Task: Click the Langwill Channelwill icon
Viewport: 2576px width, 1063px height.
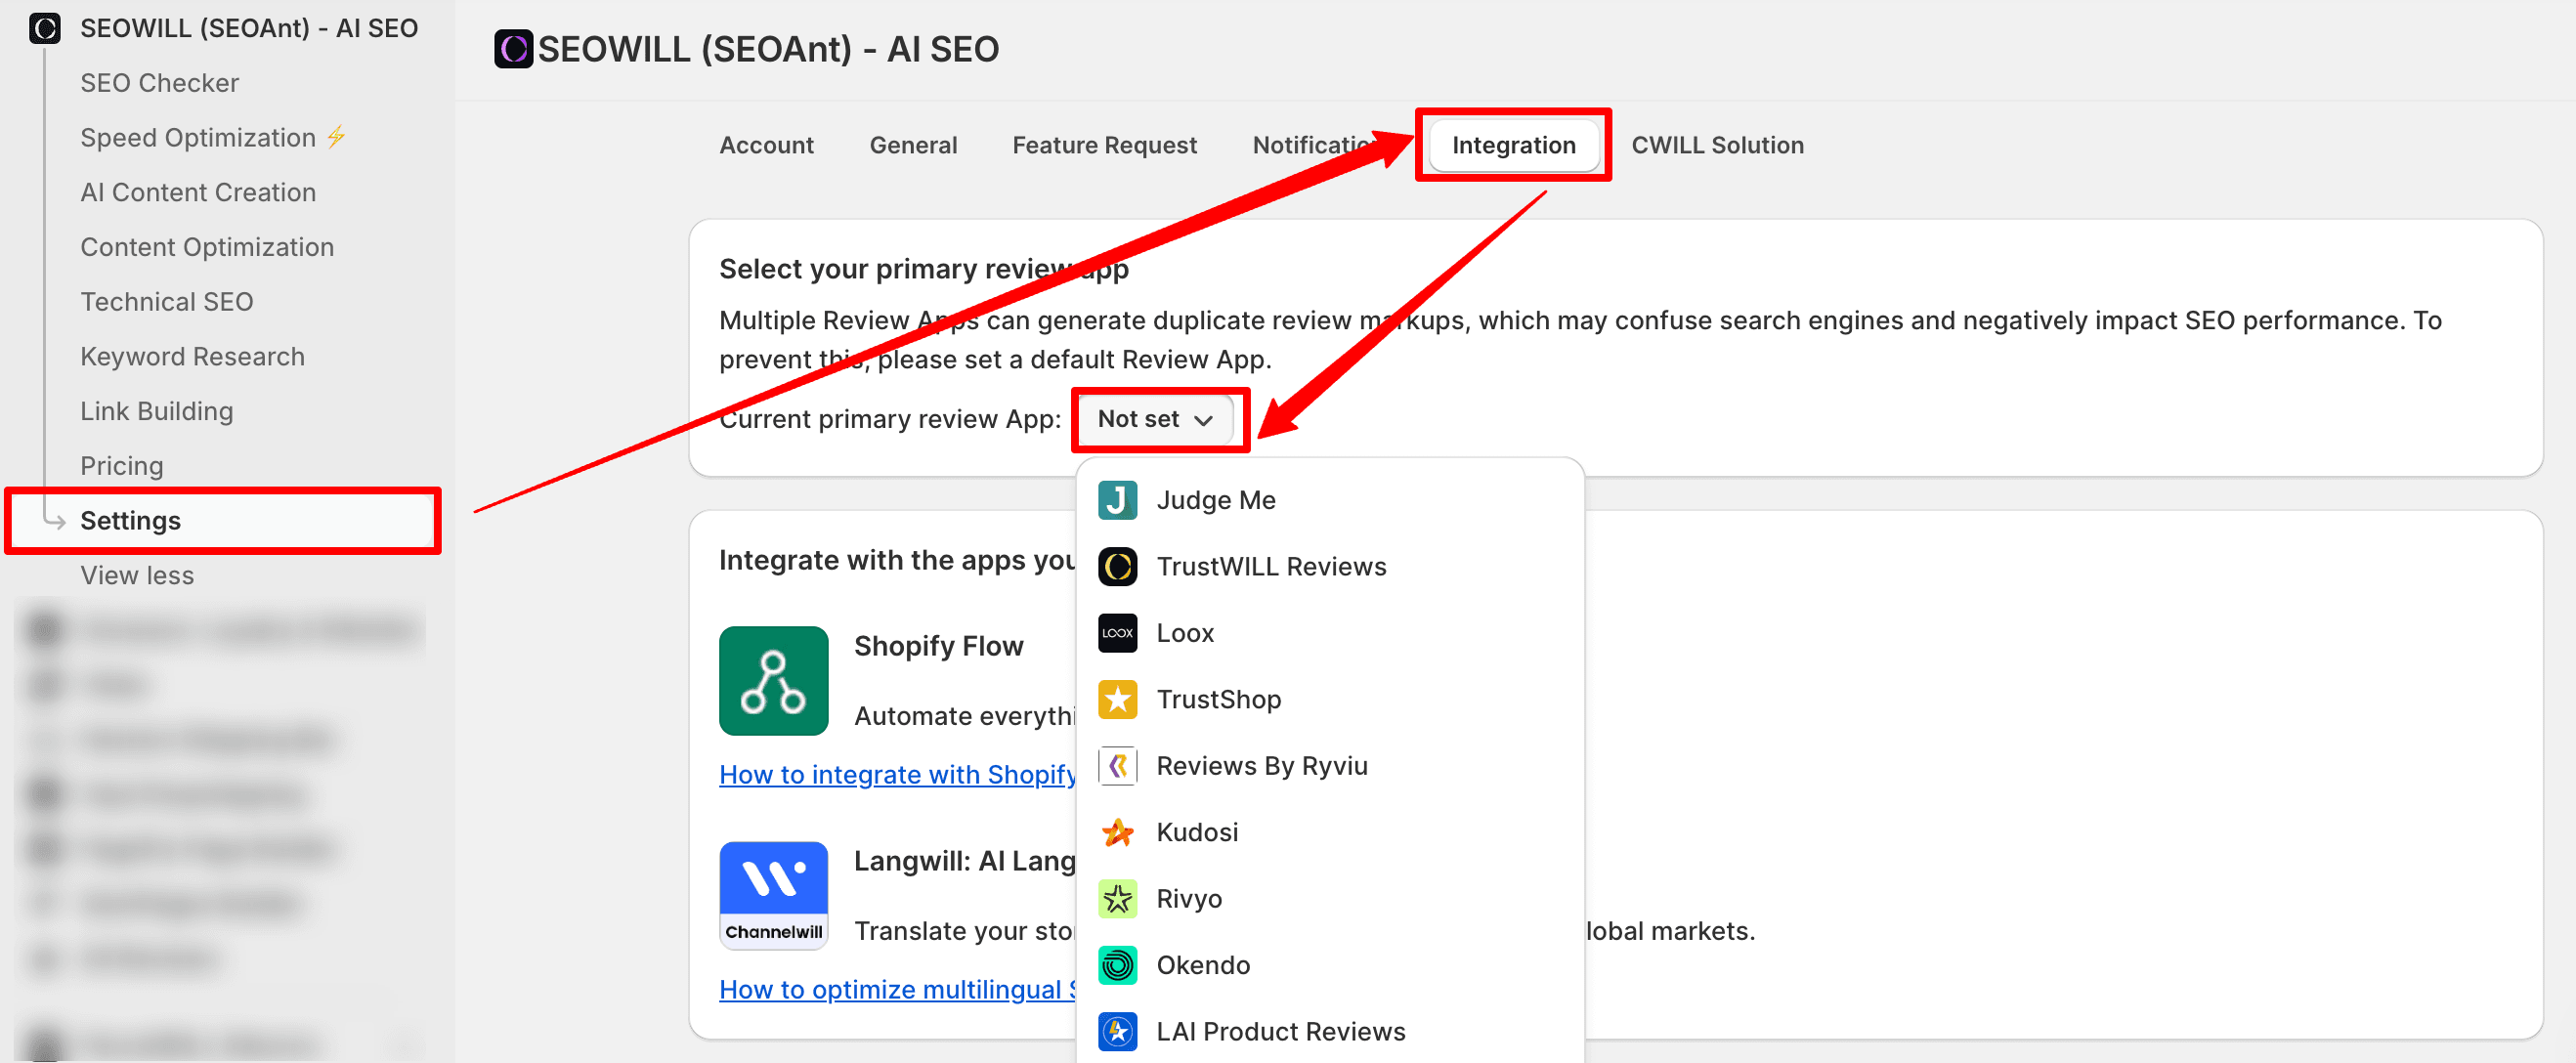Action: click(x=773, y=895)
